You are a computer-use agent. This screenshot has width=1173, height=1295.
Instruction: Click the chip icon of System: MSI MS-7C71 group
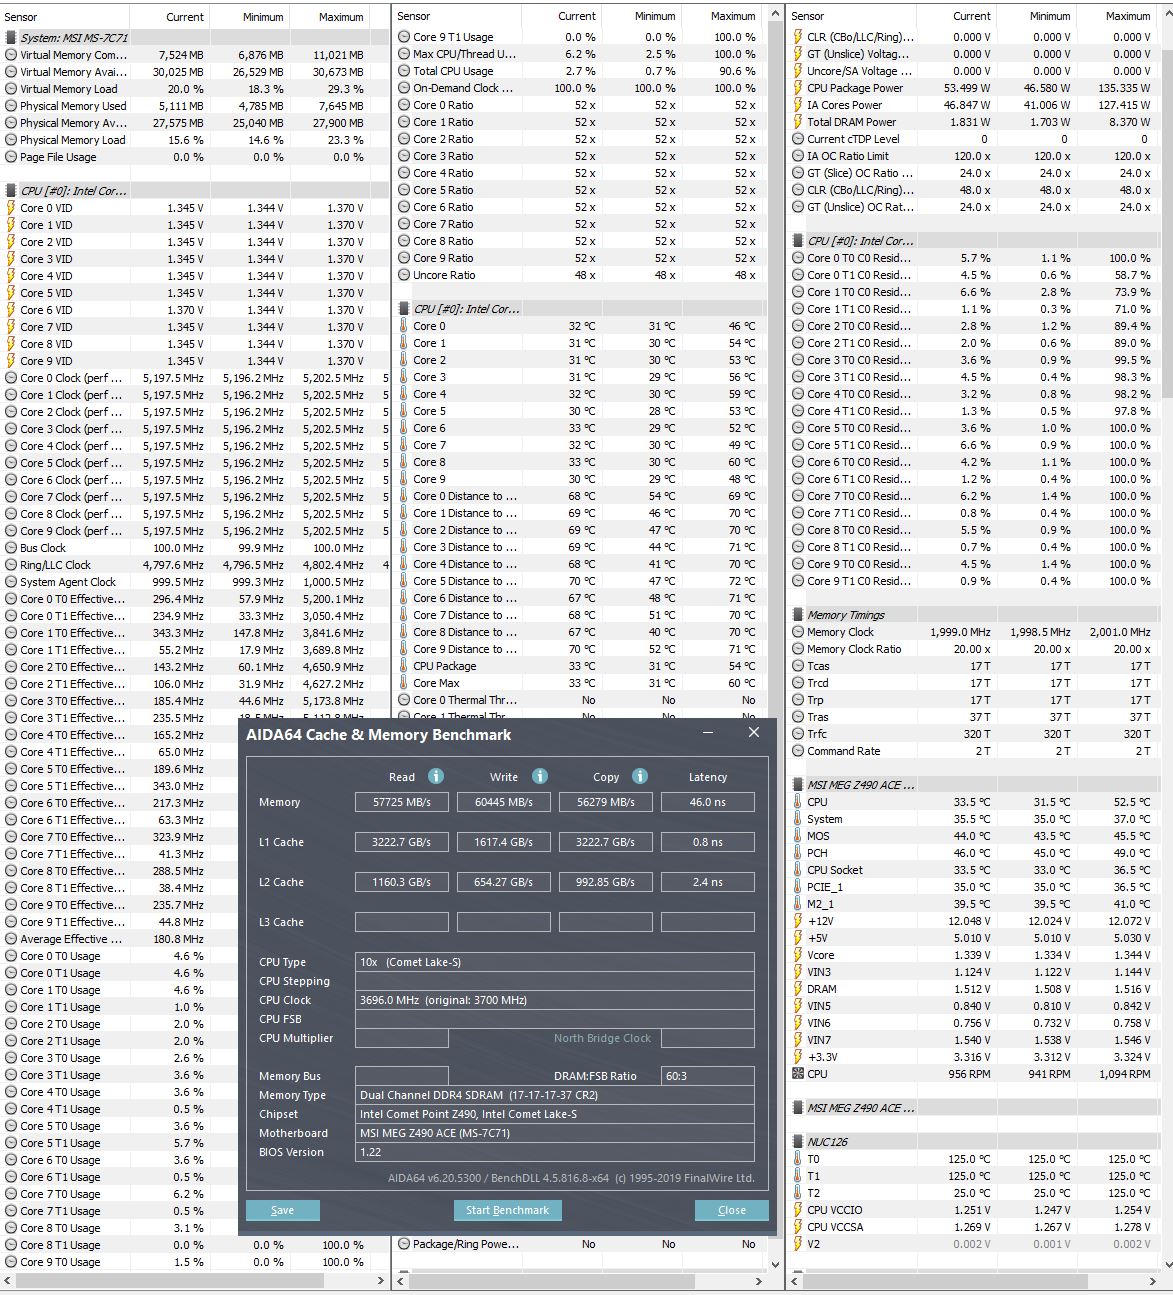point(11,38)
